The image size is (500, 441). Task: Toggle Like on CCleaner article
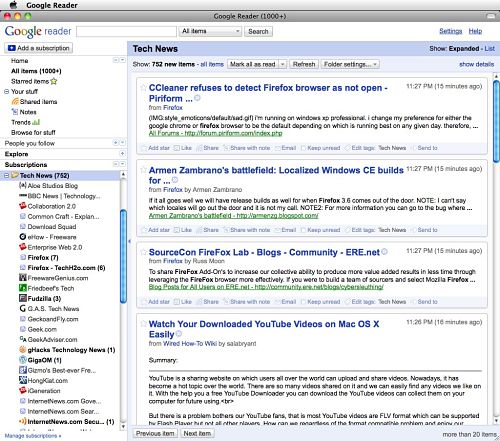[183, 148]
